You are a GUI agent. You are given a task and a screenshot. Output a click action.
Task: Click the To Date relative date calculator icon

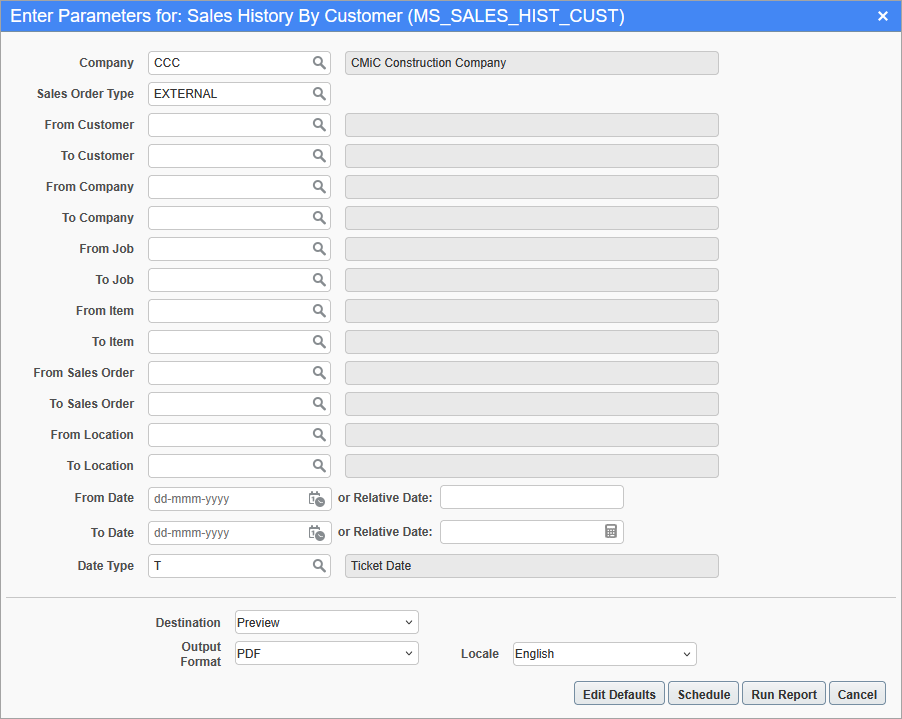pos(611,532)
